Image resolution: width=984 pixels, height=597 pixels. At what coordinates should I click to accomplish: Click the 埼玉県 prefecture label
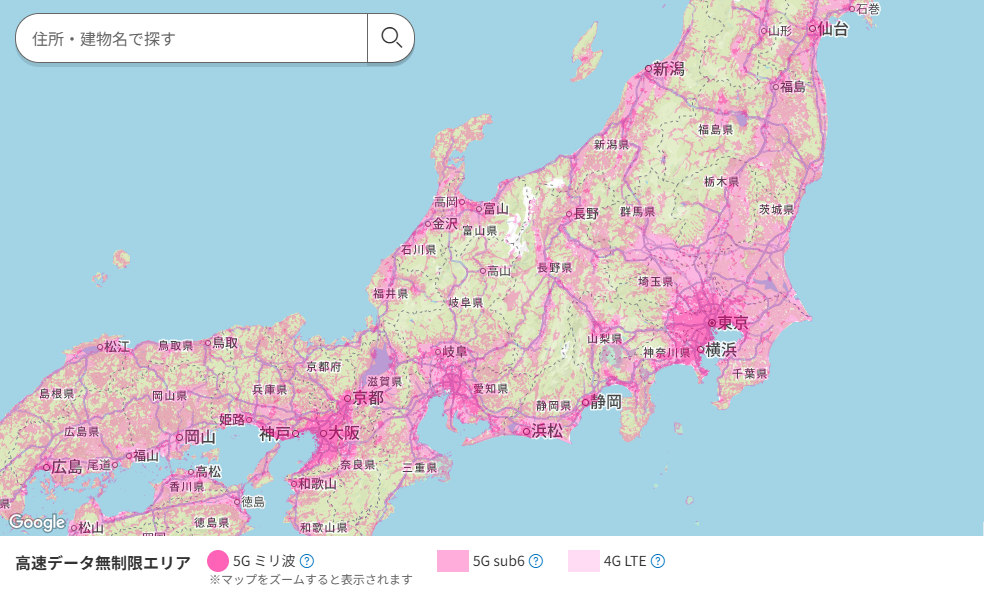[656, 282]
